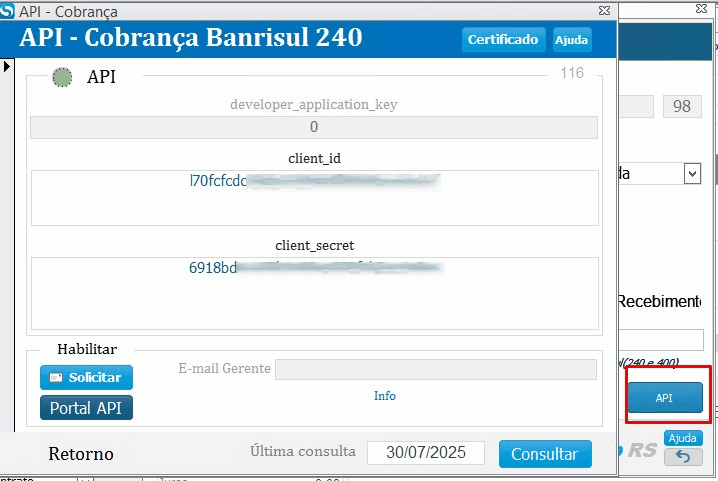Click the app icon in the title bar
Viewport: 718px width, 481px height.
(x=9, y=11)
